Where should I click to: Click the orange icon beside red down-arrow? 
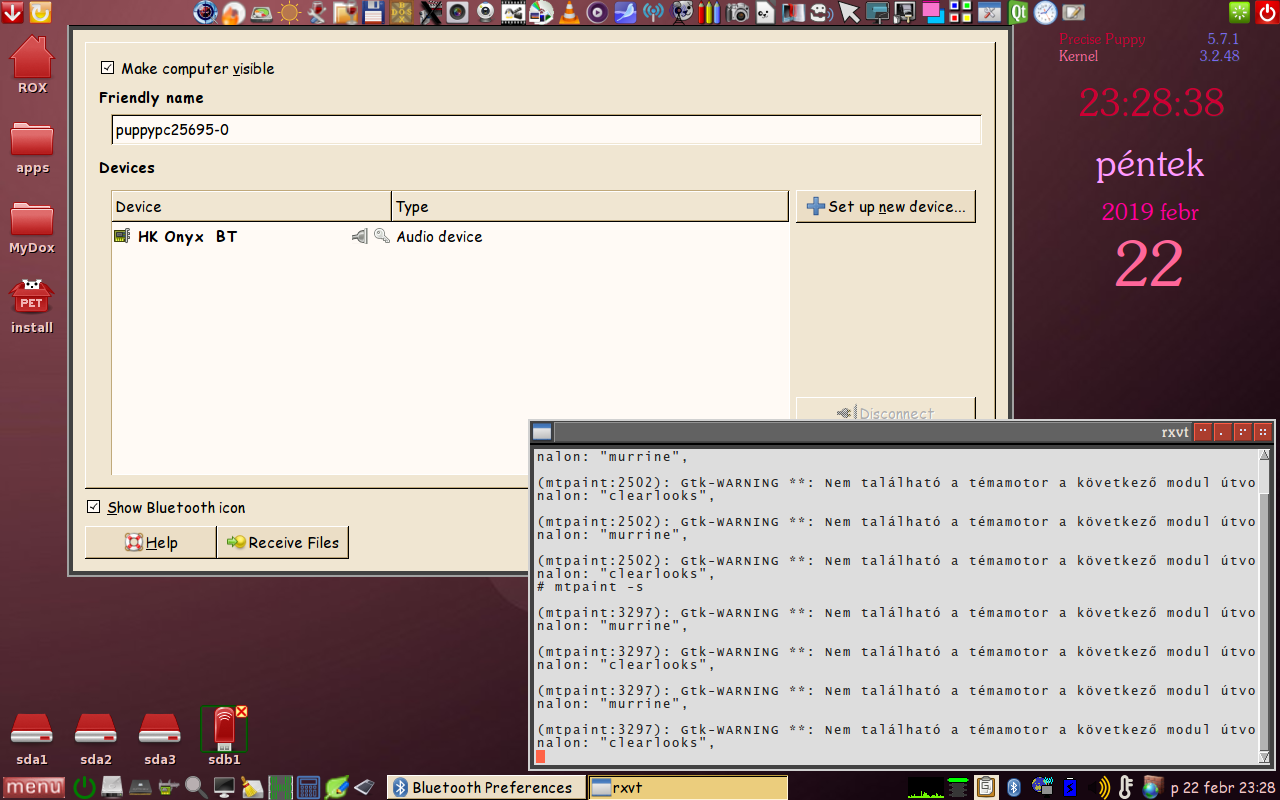point(40,12)
